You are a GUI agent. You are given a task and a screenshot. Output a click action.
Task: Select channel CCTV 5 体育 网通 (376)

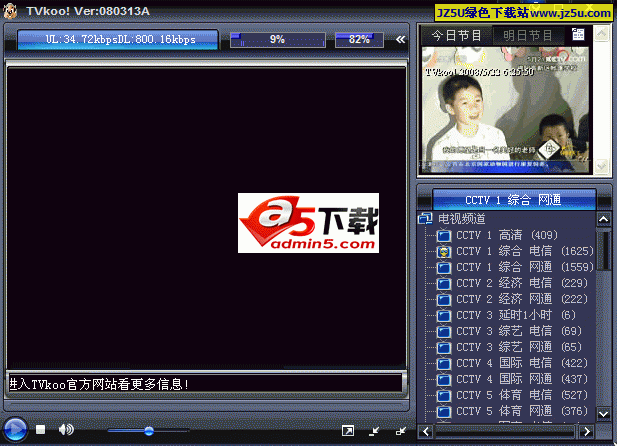[x=522, y=411]
